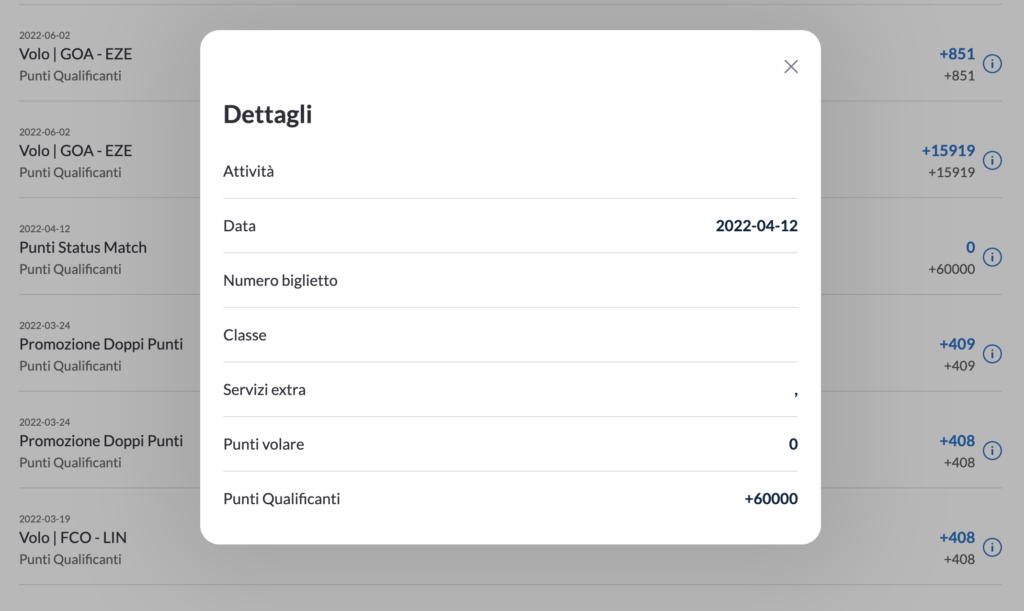Click the Punti volare value 0 in dialog
Image resolution: width=1024 pixels, height=611 pixels.
tap(793, 444)
